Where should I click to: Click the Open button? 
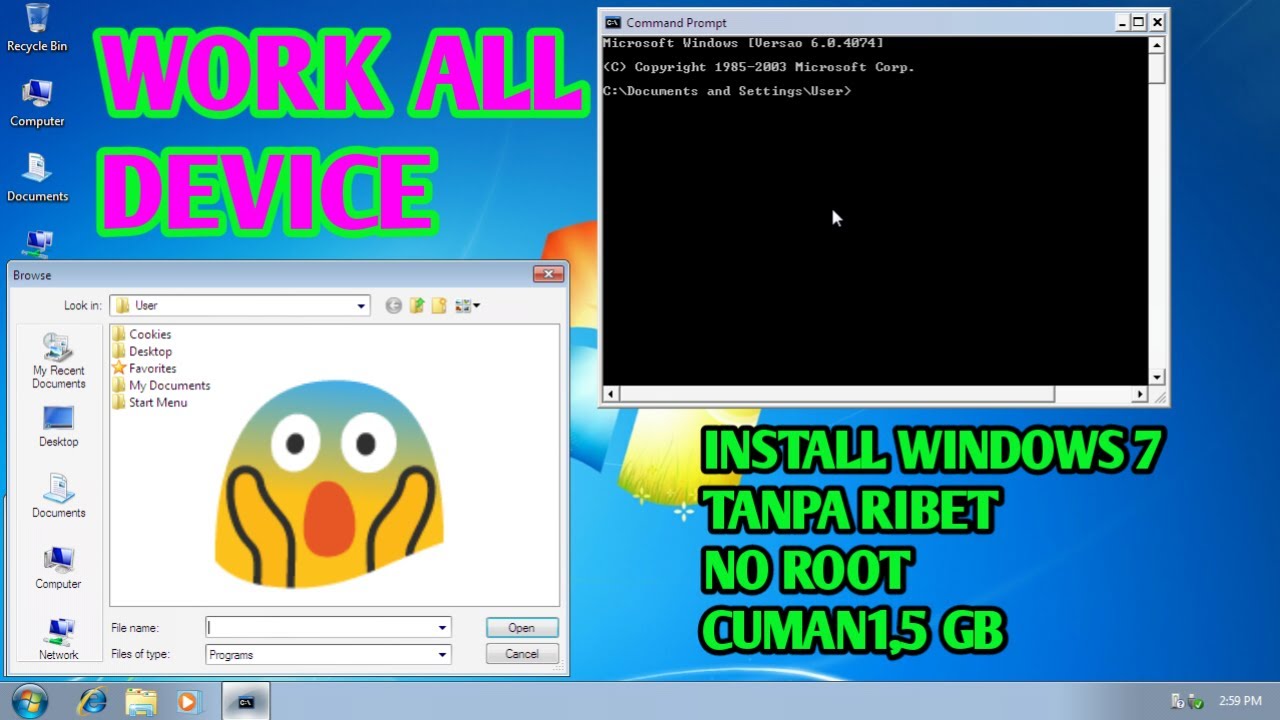[x=521, y=628]
